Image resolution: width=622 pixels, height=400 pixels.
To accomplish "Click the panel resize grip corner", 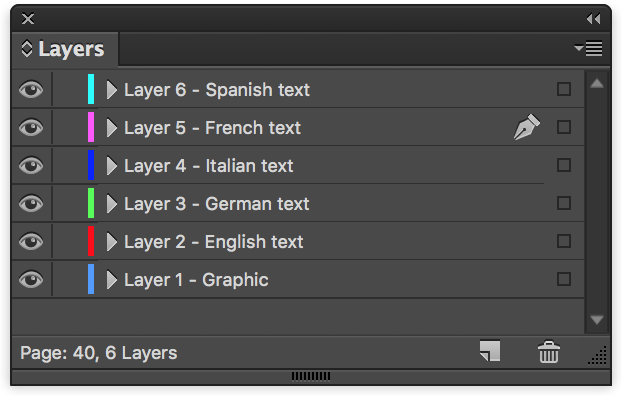I will coord(598,355).
